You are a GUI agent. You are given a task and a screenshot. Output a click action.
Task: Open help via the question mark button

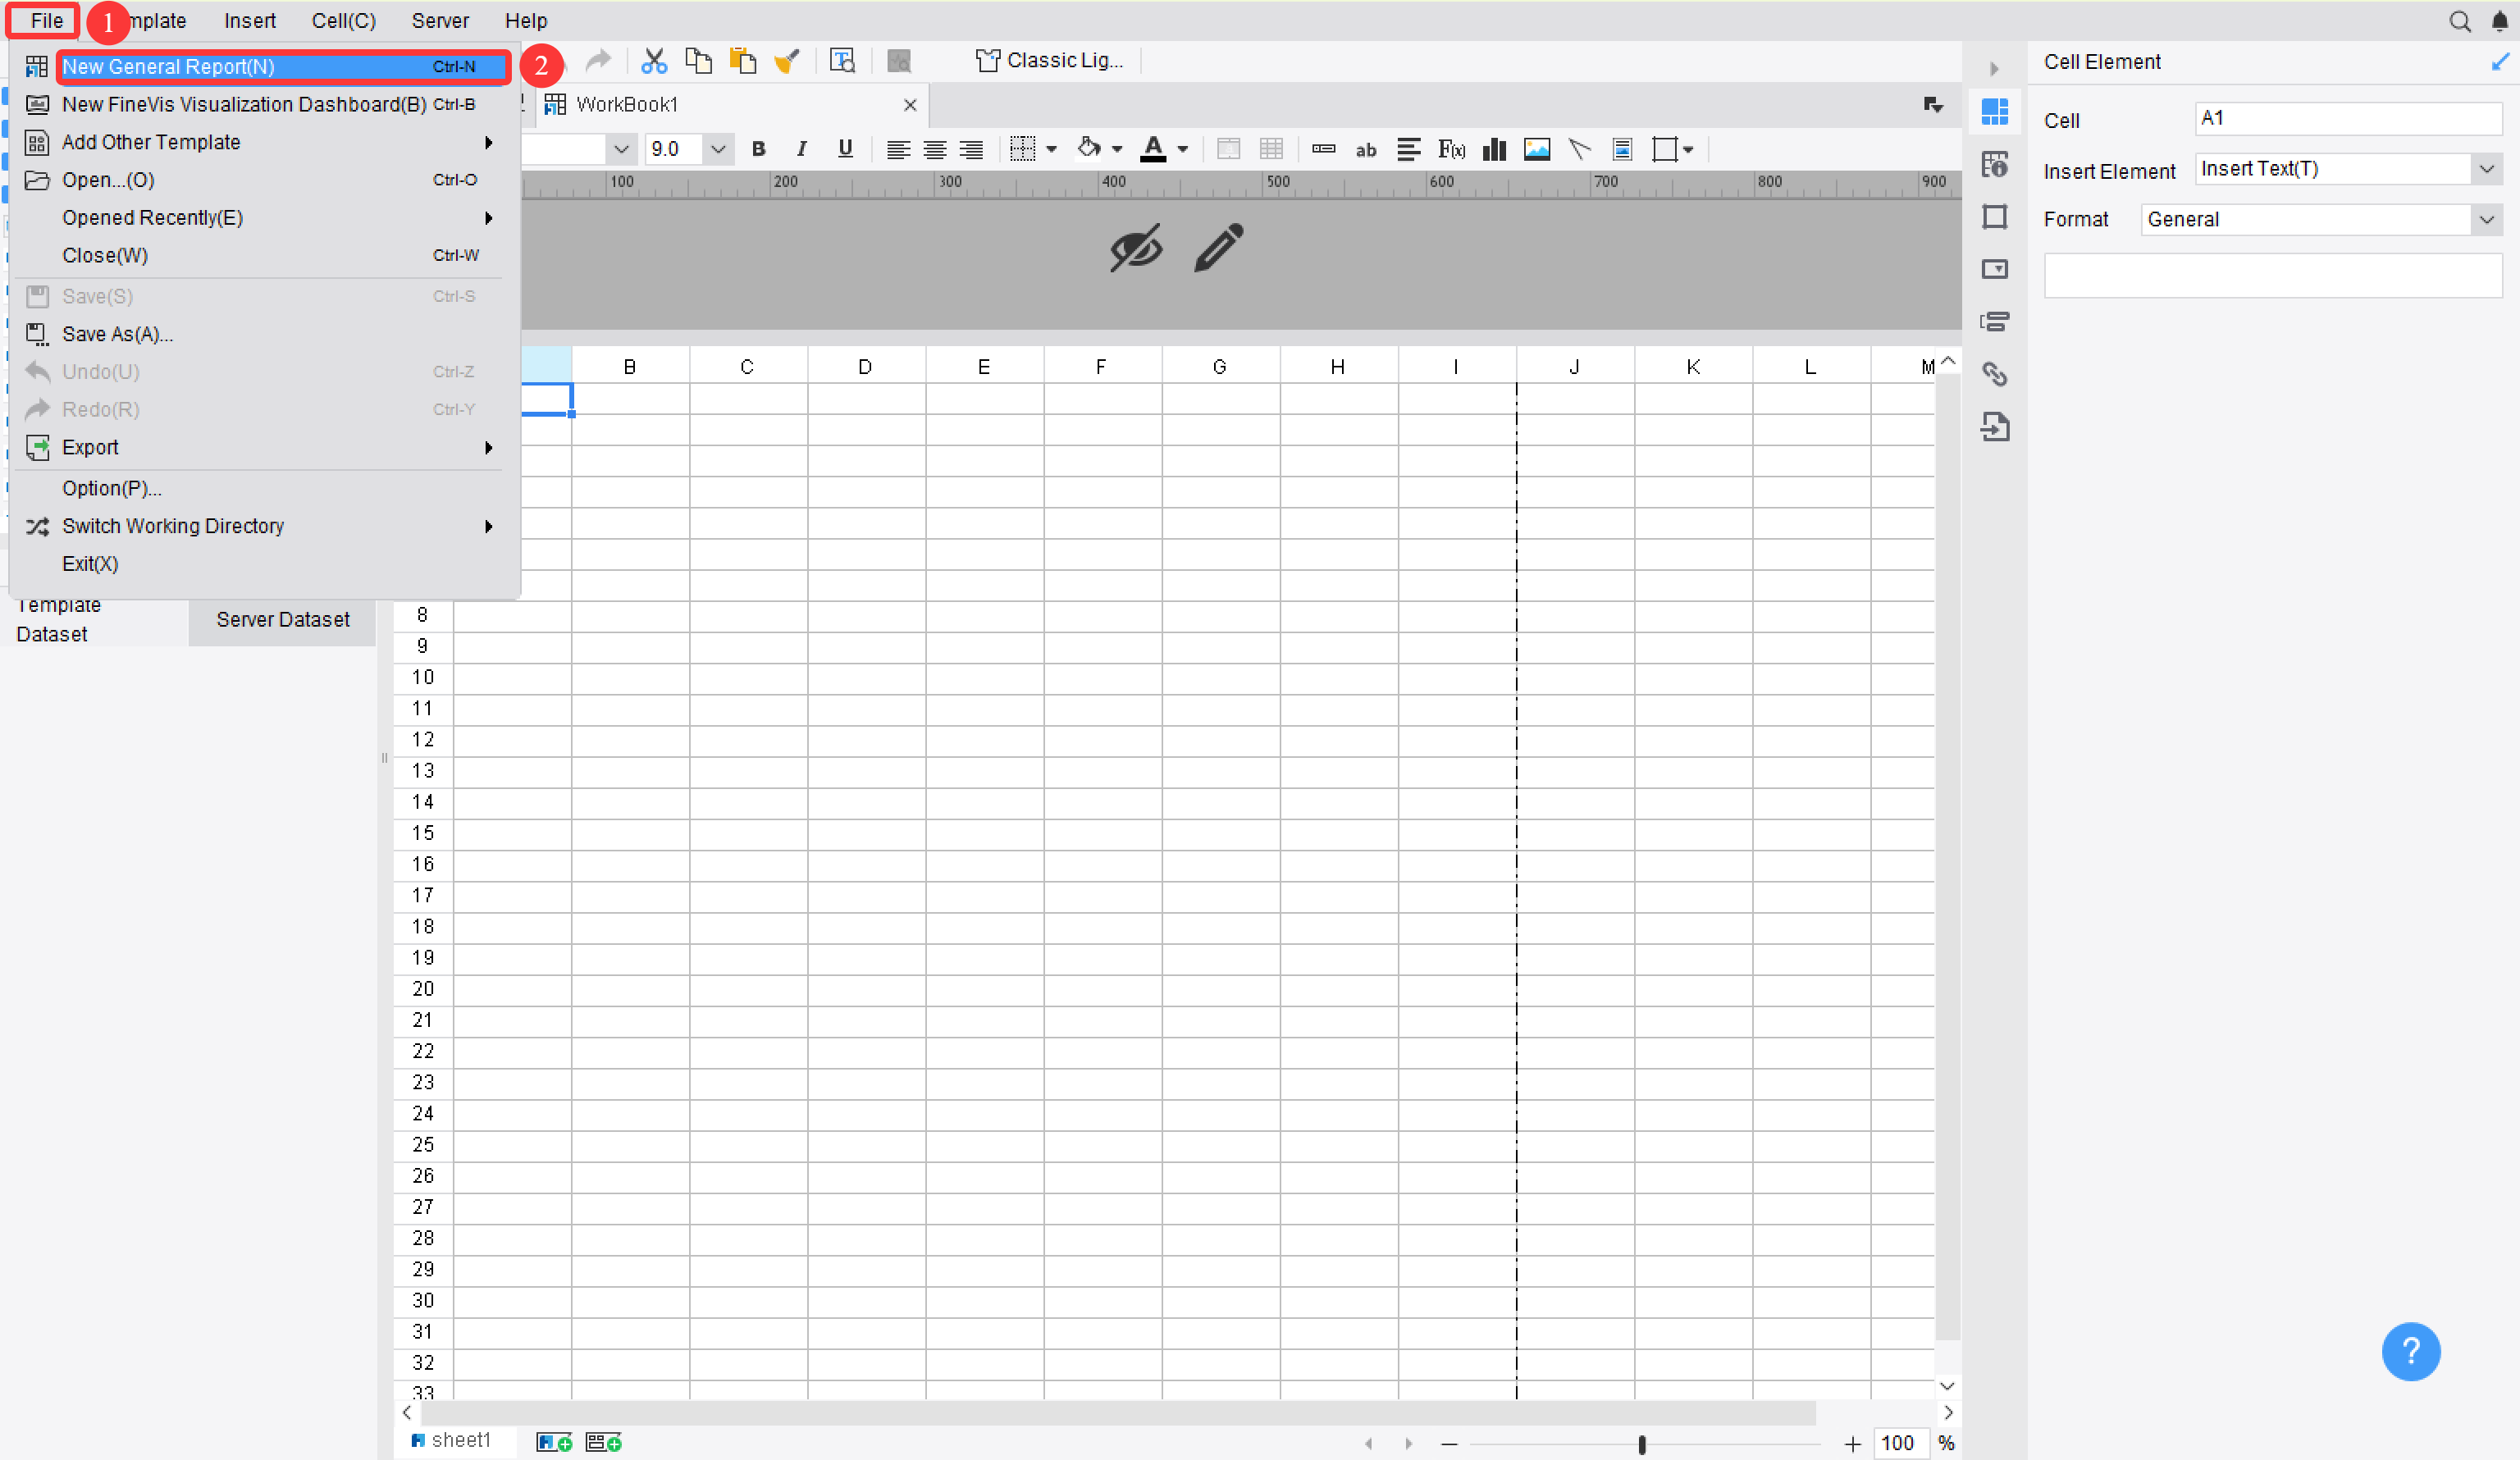[x=2411, y=1352]
